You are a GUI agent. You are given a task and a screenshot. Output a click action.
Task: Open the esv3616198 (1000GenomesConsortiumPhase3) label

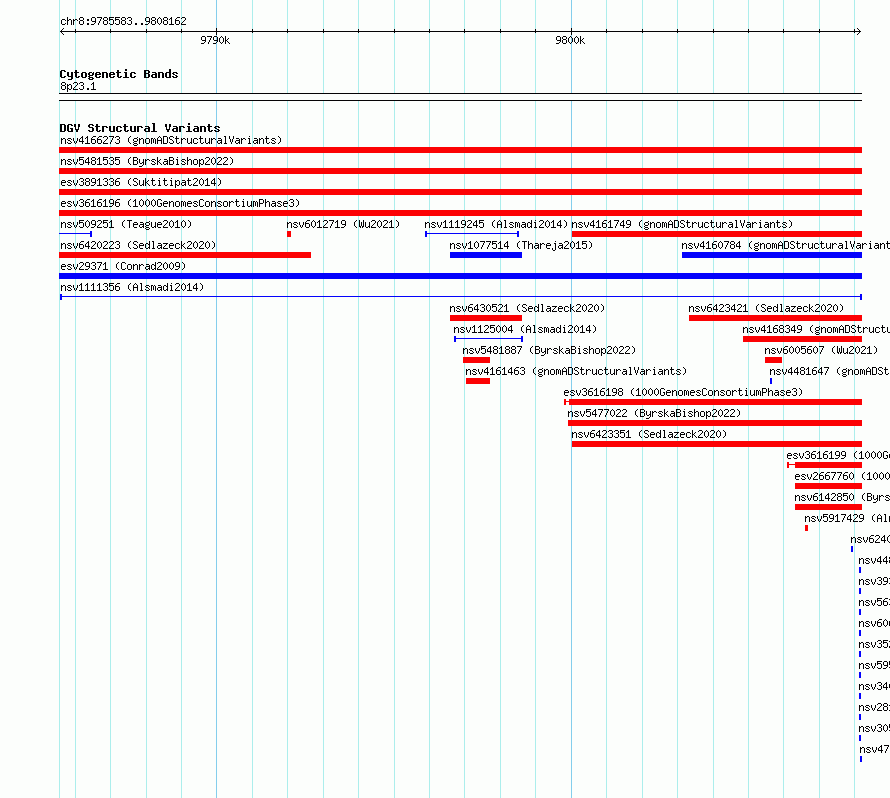pos(683,392)
